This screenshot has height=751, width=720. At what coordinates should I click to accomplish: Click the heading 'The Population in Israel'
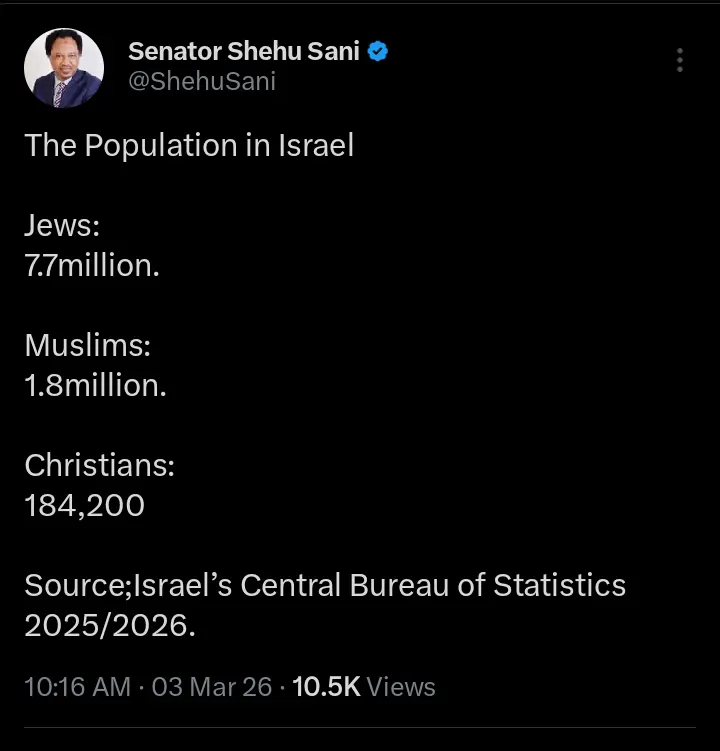point(189,146)
